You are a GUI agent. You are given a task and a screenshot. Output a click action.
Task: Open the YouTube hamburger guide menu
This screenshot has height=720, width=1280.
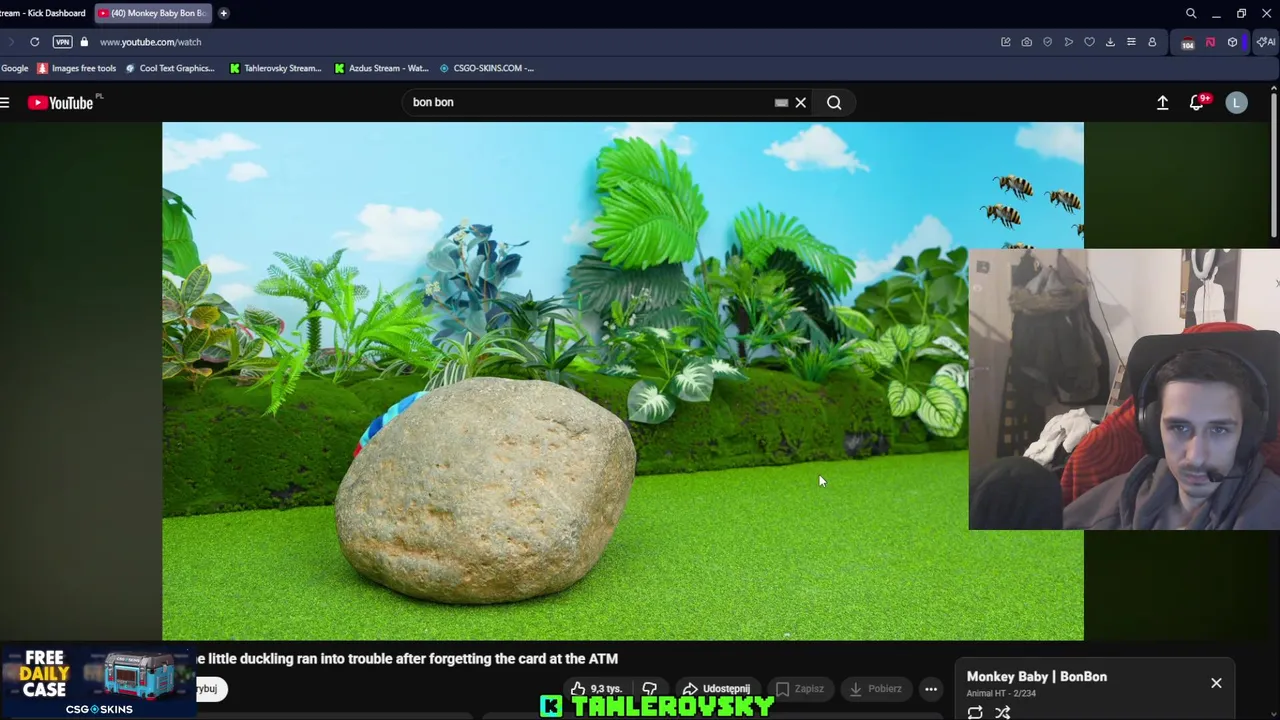coord(5,102)
